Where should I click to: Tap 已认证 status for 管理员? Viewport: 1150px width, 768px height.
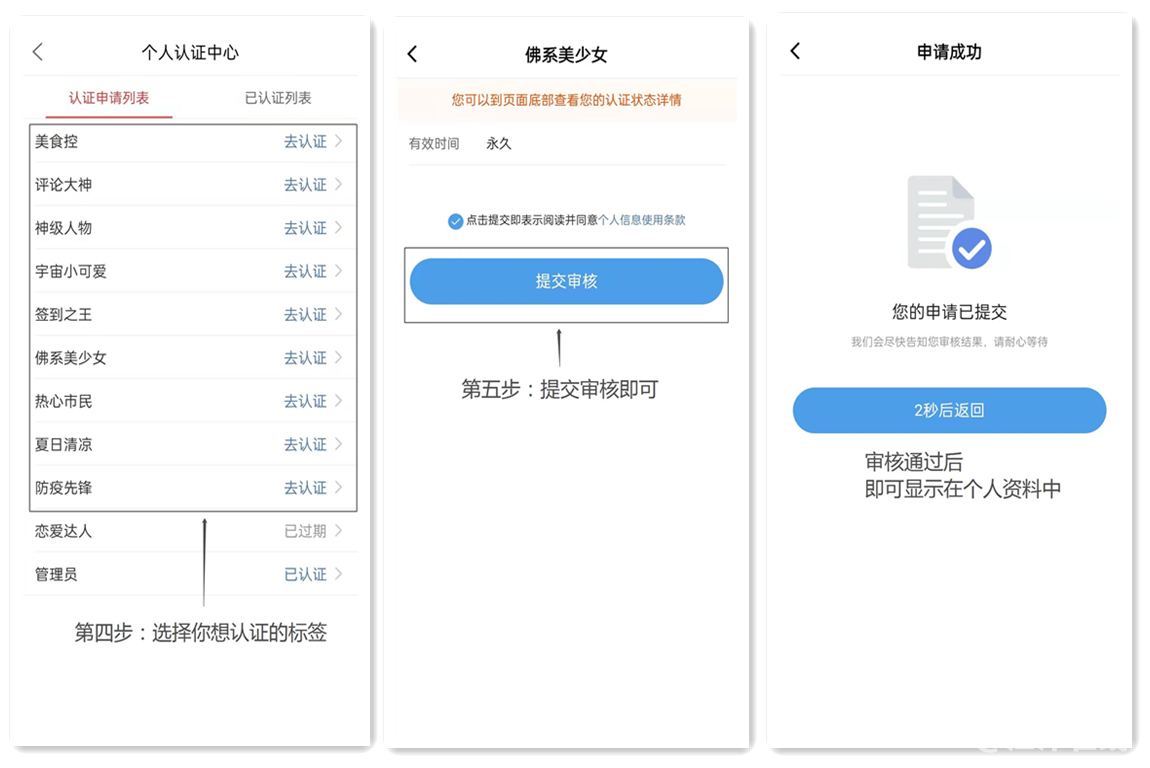(305, 574)
